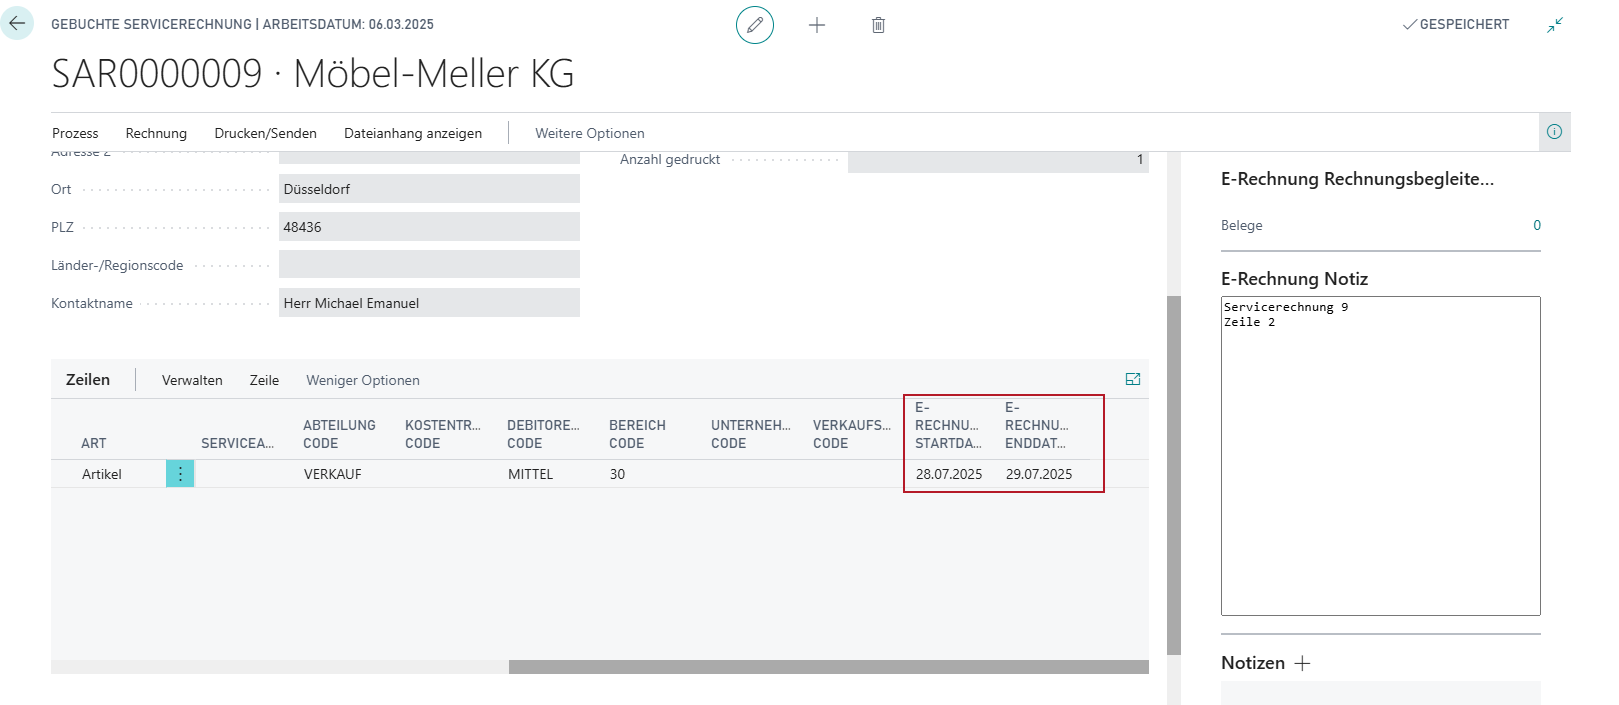Expand Weitere Optionen
The height and width of the screenshot is (705, 1619).
click(x=590, y=133)
